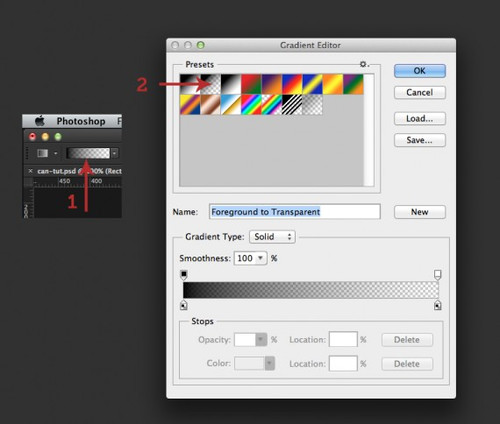Viewport: 500px width, 424px height.
Task: Open the Photoshop menu
Action: pos(81,121)
